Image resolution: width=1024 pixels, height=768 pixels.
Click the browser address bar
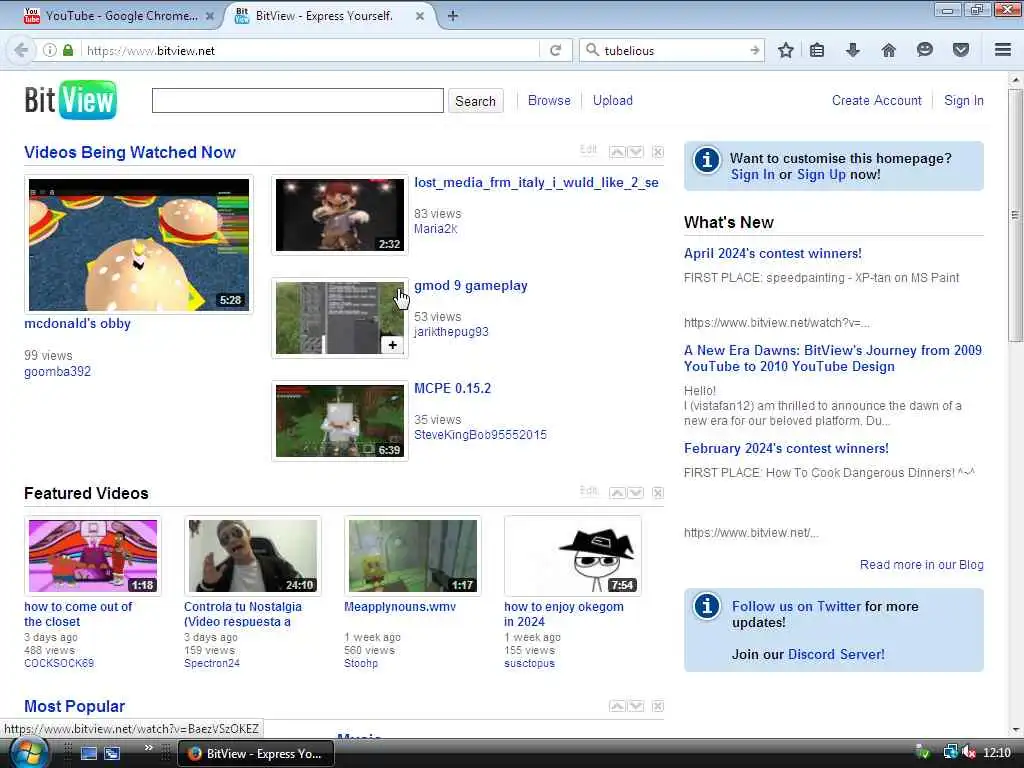point(310,50)
